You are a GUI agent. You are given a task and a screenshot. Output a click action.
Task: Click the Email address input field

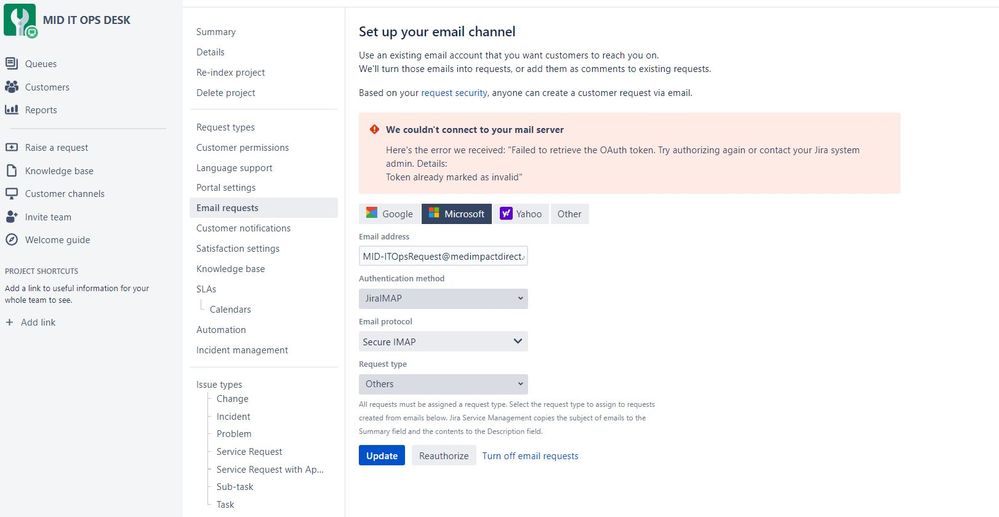coord(443,256)
